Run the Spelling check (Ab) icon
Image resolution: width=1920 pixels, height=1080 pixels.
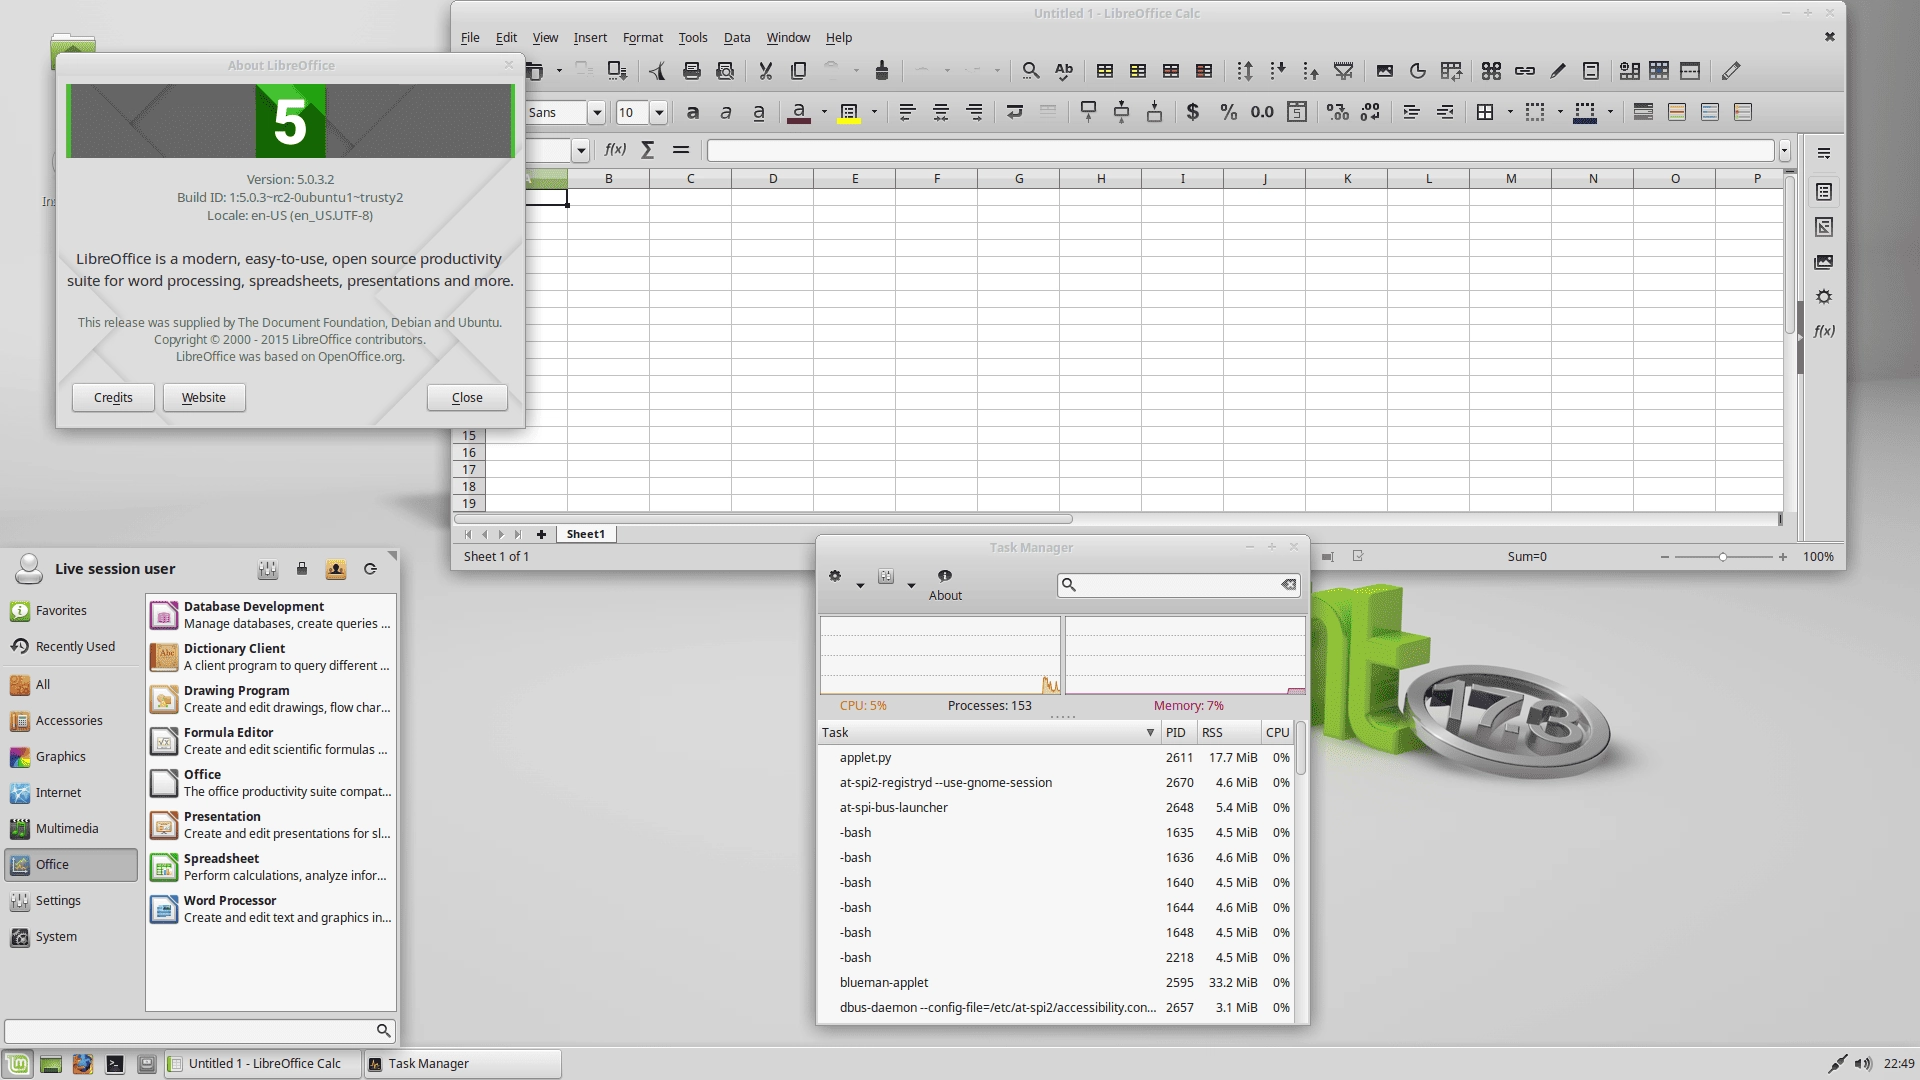tap(1064, 71)
